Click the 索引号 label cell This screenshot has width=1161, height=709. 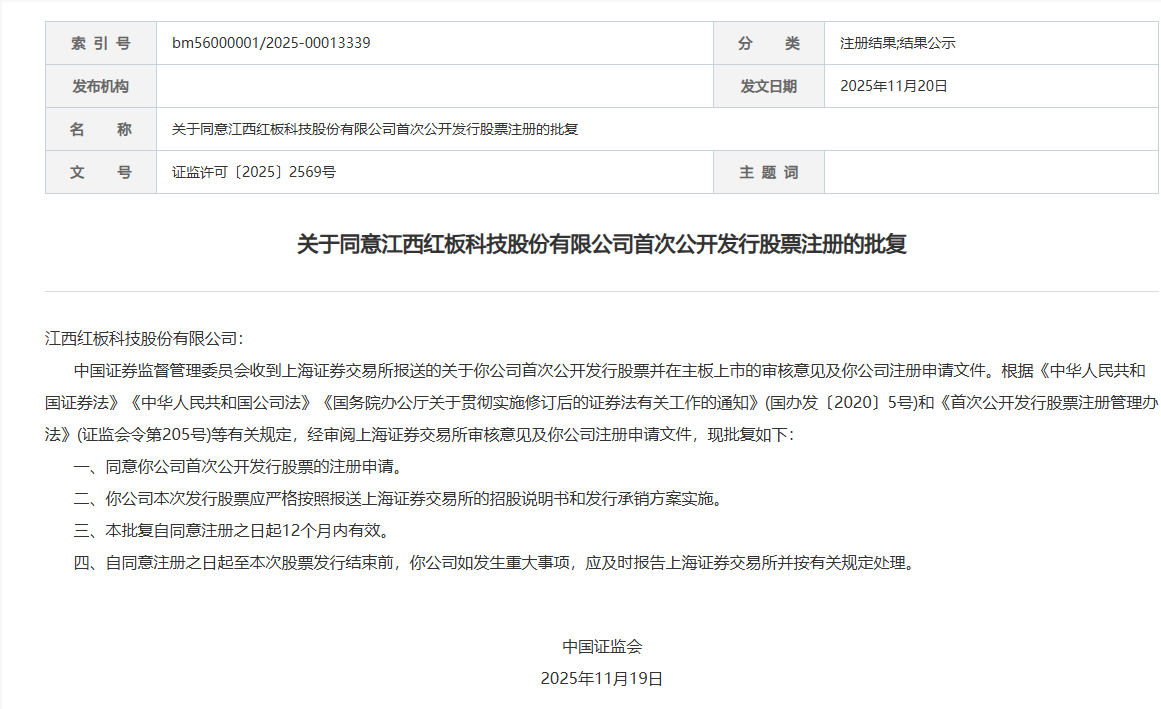[x=100, y=42]
